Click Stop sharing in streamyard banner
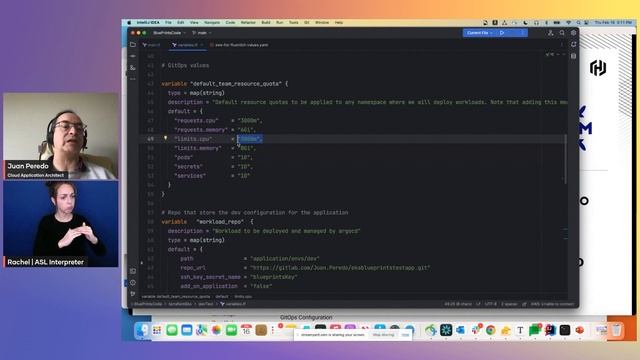Screen dimensions: 640x360 click(x=383, y=335)
